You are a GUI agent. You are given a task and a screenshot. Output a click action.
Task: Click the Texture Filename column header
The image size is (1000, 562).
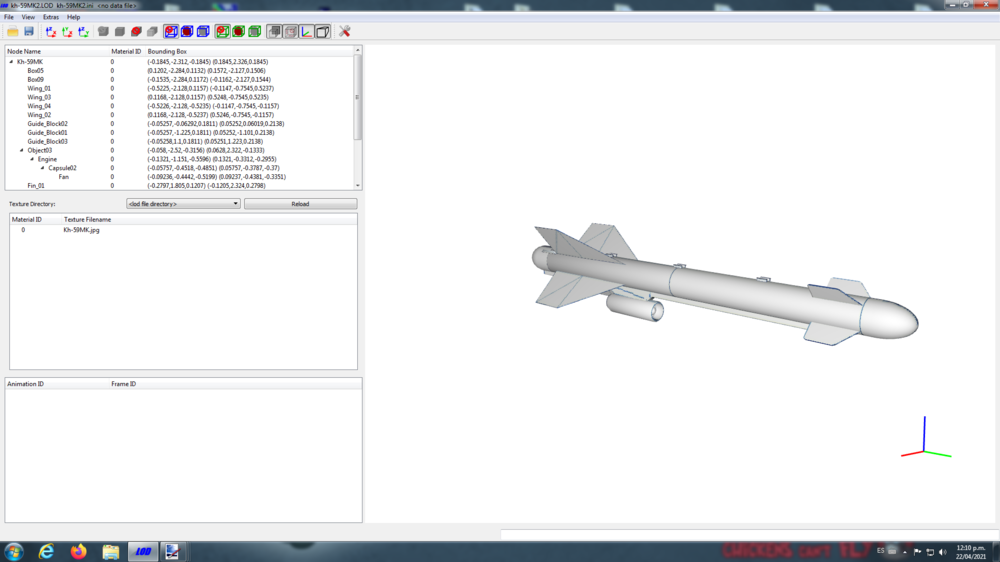click(x=87, y=219)
